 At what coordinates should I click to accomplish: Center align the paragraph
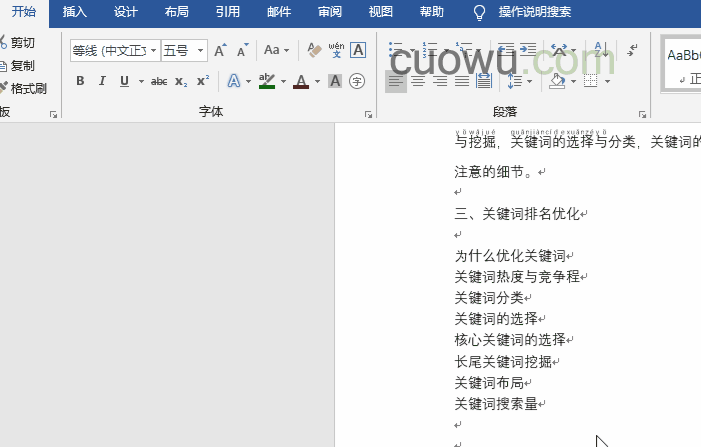(418, 81)
